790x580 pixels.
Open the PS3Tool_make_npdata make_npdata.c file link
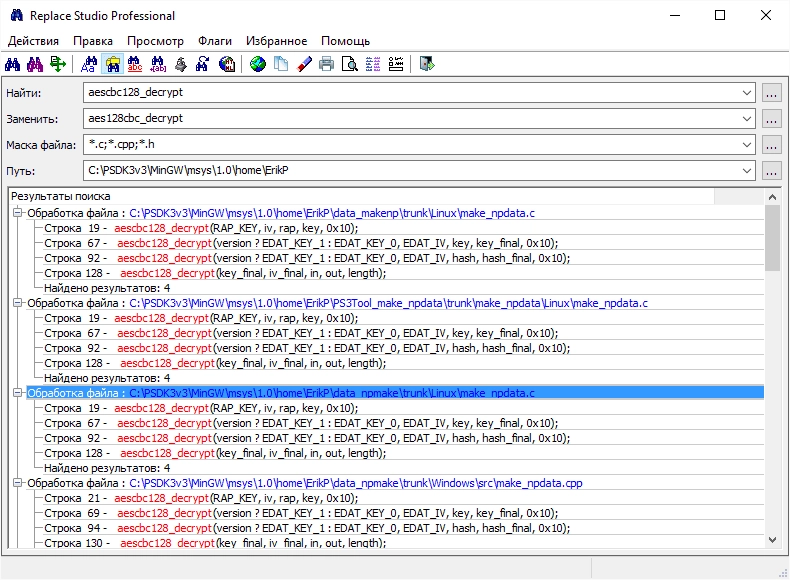coord(388,303)
